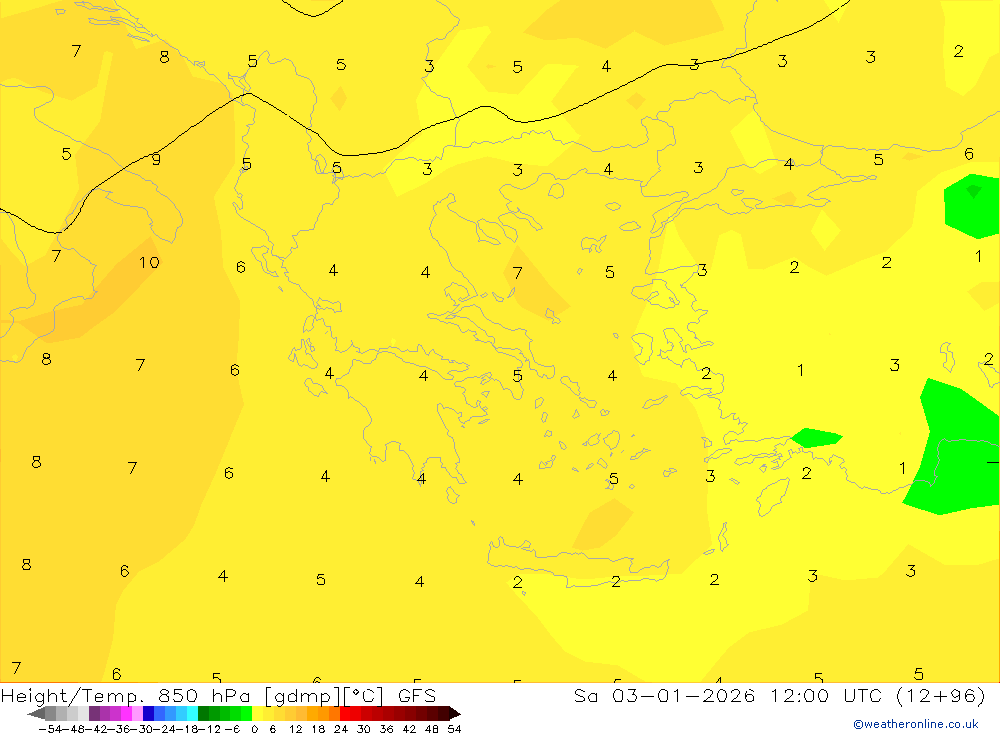Click the -54 label under the legend
Screen dimensions: 1000x733
[x=50, y=729]
